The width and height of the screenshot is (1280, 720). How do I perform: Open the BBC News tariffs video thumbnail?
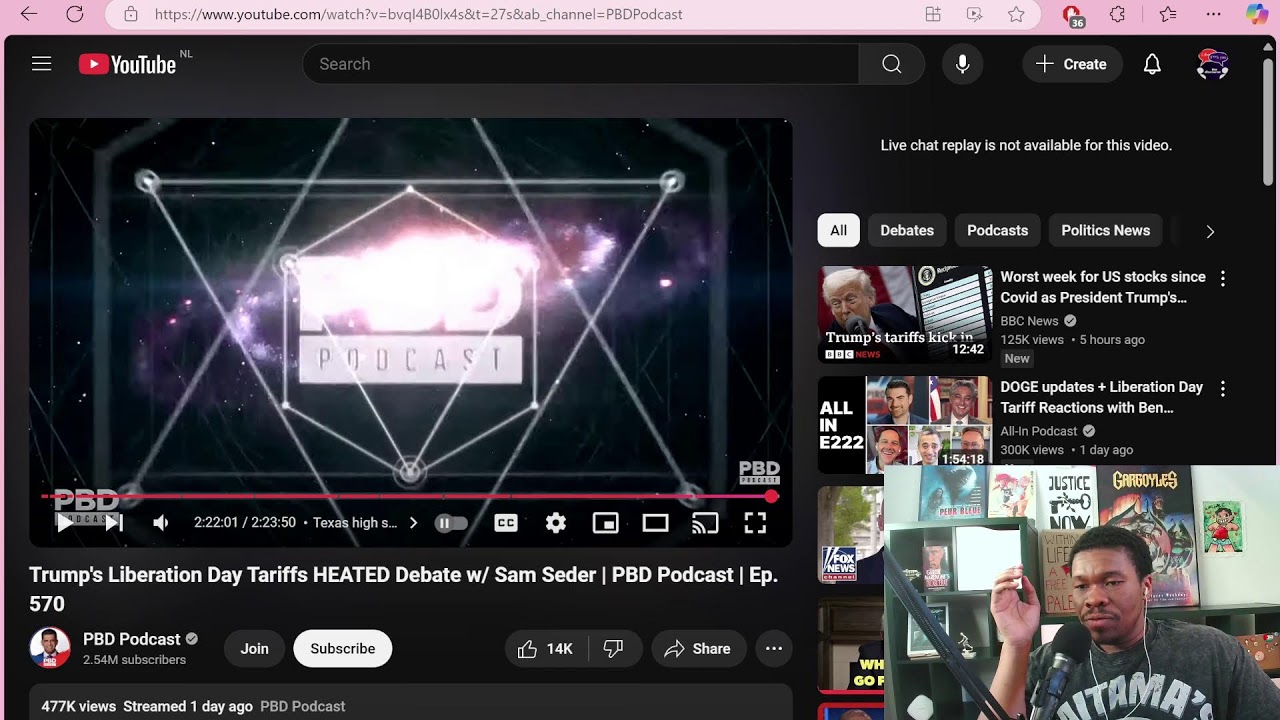tap(904, 314)
